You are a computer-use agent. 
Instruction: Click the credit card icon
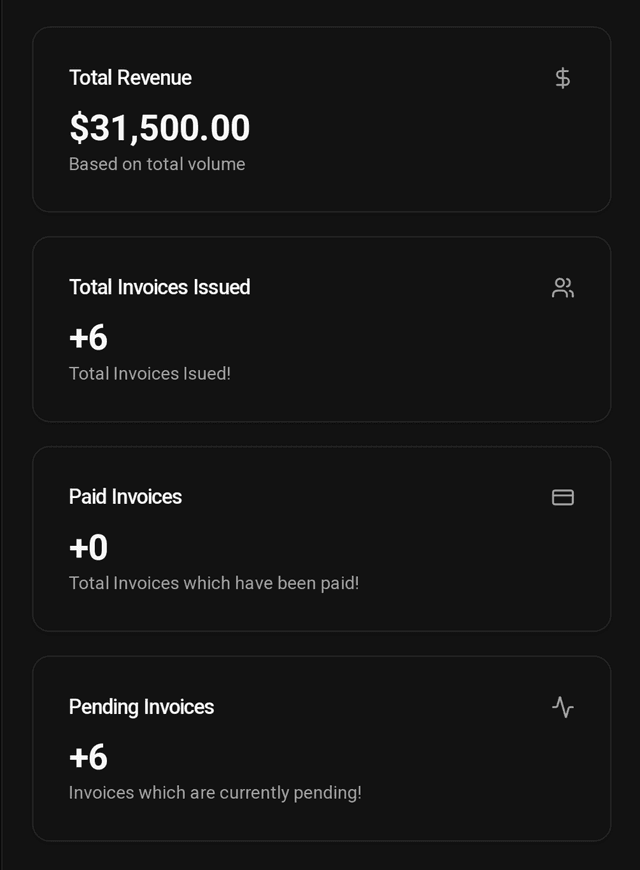pyautogui.click(x=563, y=497)
